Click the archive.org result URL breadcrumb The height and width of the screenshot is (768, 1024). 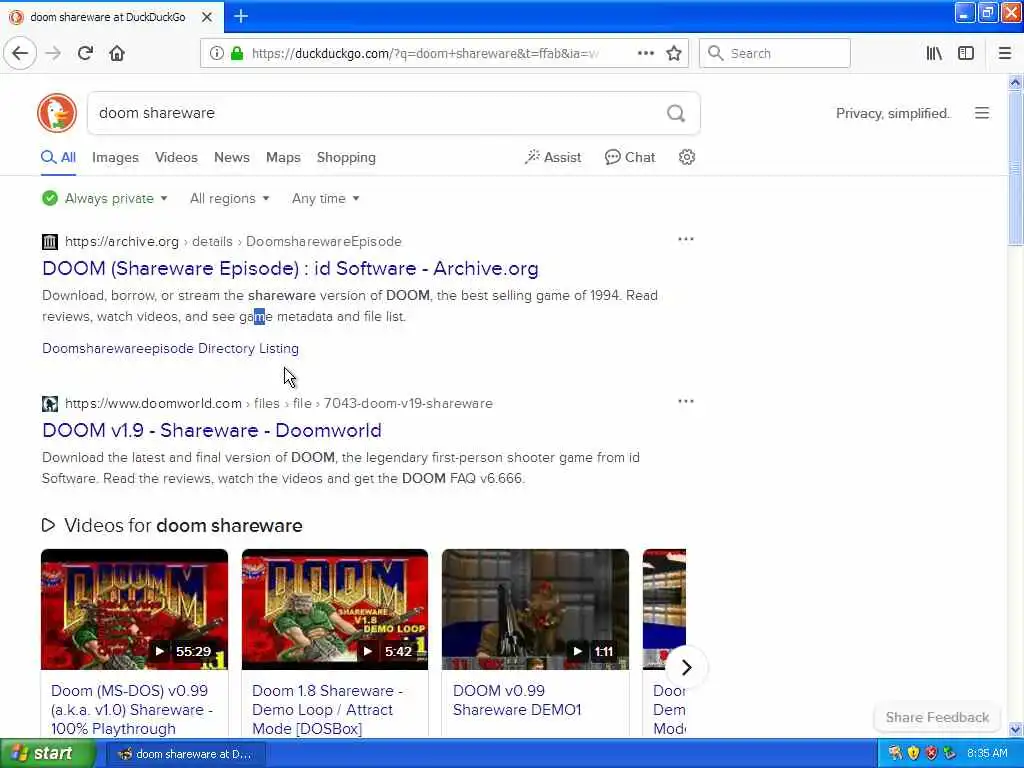(233, 242)
